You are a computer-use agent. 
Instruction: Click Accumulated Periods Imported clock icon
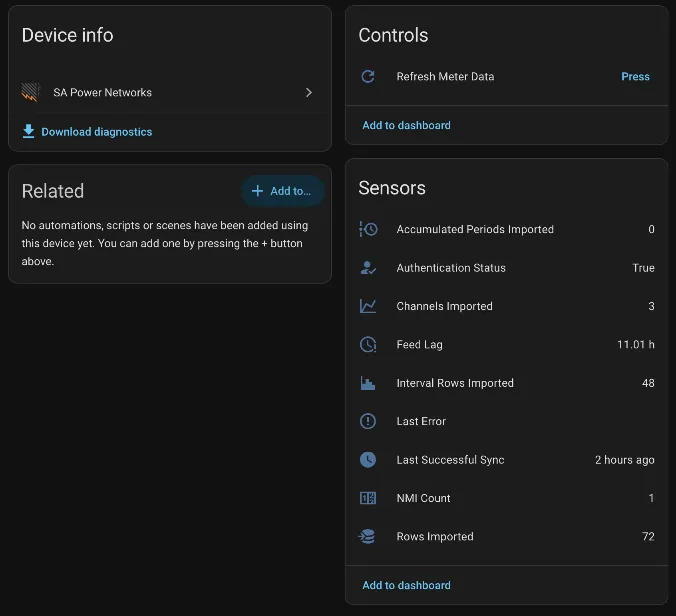(x=368, y=229)
